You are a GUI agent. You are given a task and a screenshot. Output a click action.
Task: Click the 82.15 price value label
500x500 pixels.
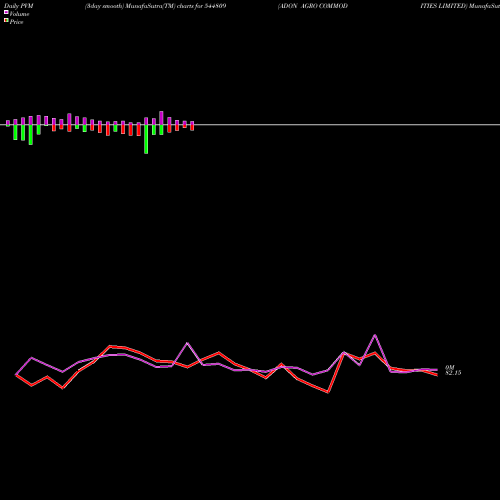453,373
